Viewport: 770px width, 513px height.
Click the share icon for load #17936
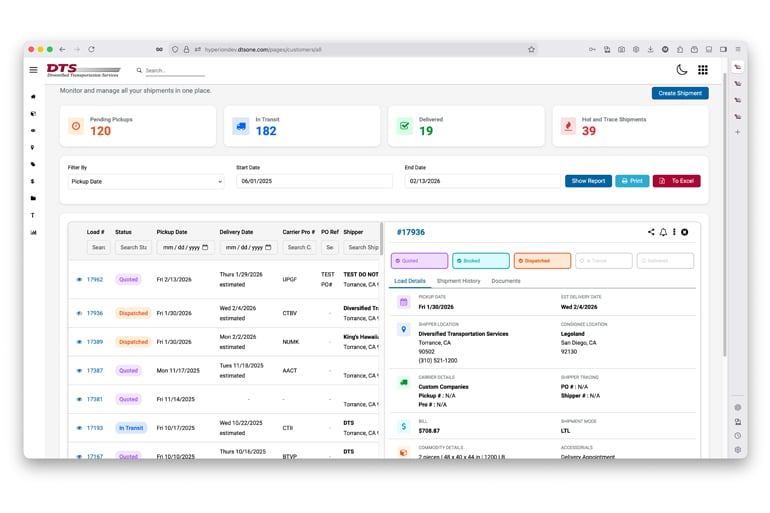tap(651, 232)
